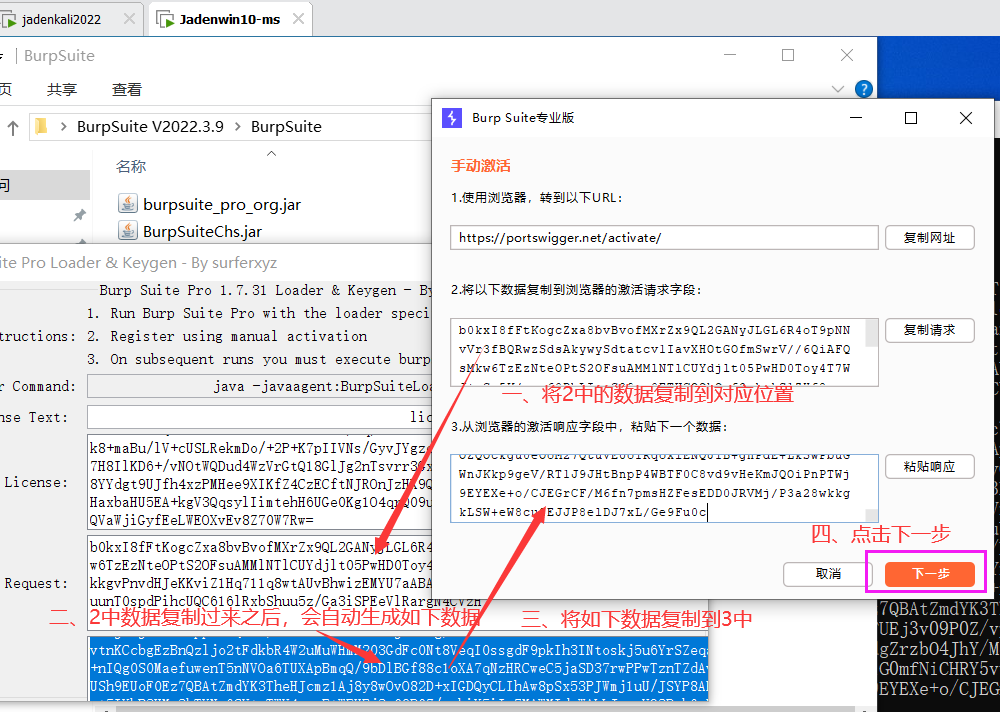The height and width of the screenshot is (712, 1000).
Task: Click the 取消 button
Action: [828, 574]
